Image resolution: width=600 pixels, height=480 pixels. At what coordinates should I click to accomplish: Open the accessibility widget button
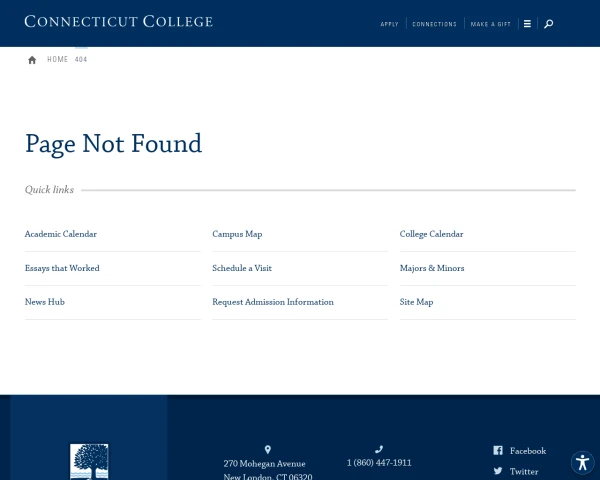coord(582,462)
